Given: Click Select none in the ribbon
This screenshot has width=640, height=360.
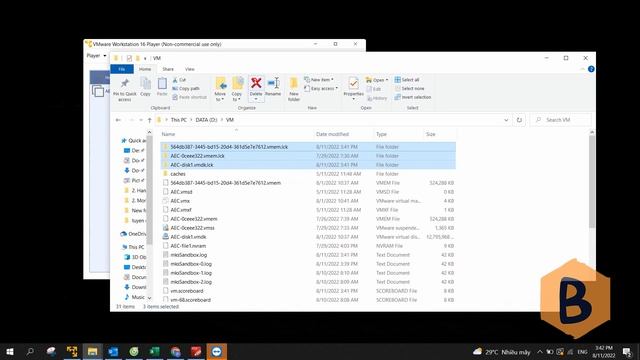Looking at the screenshot, I should coord(409,89).
